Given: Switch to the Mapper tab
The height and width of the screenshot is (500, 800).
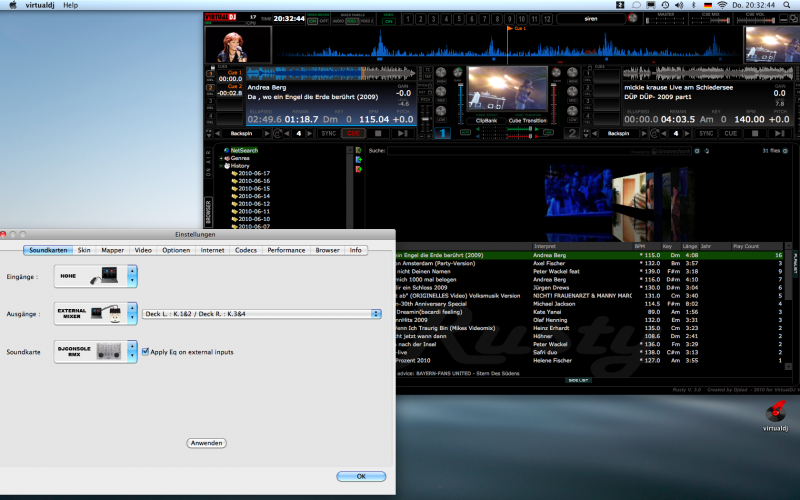Looking at the screenshot, I should 113,250.
